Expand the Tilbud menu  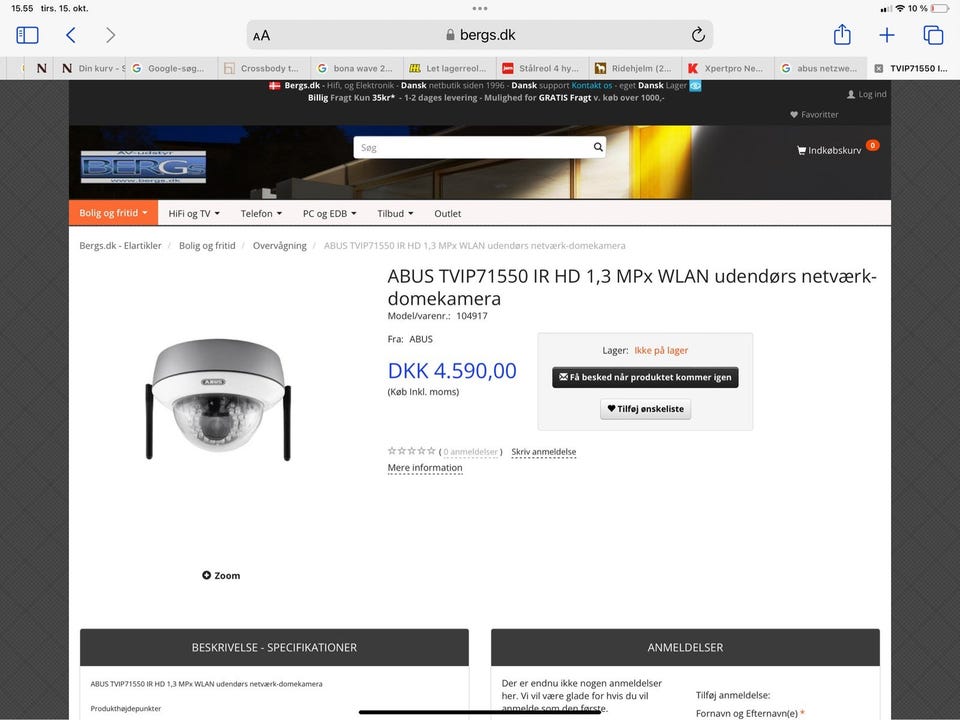coord(395,213)
